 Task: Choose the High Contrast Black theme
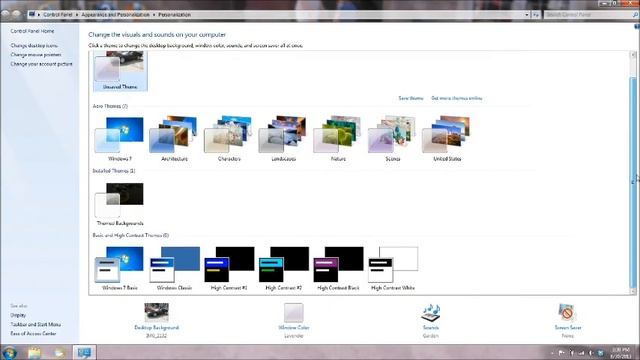click(x=338, y=268)
